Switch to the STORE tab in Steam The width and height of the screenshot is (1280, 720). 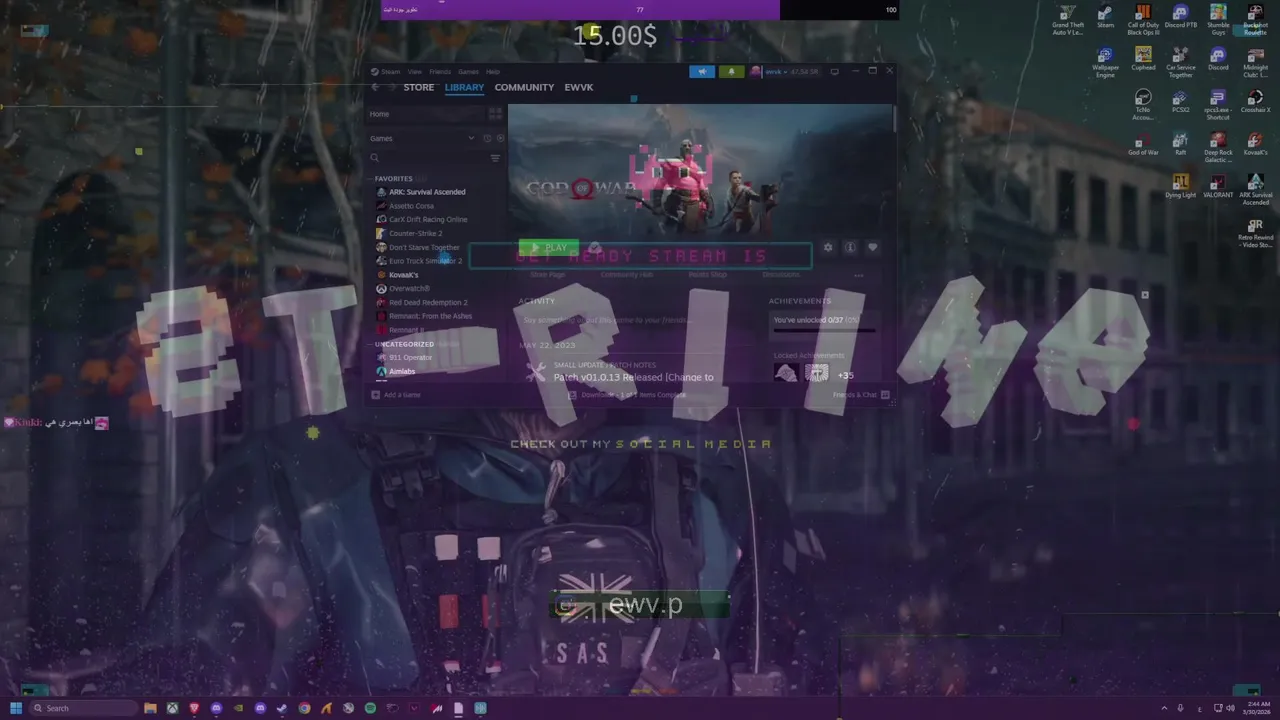419,87
